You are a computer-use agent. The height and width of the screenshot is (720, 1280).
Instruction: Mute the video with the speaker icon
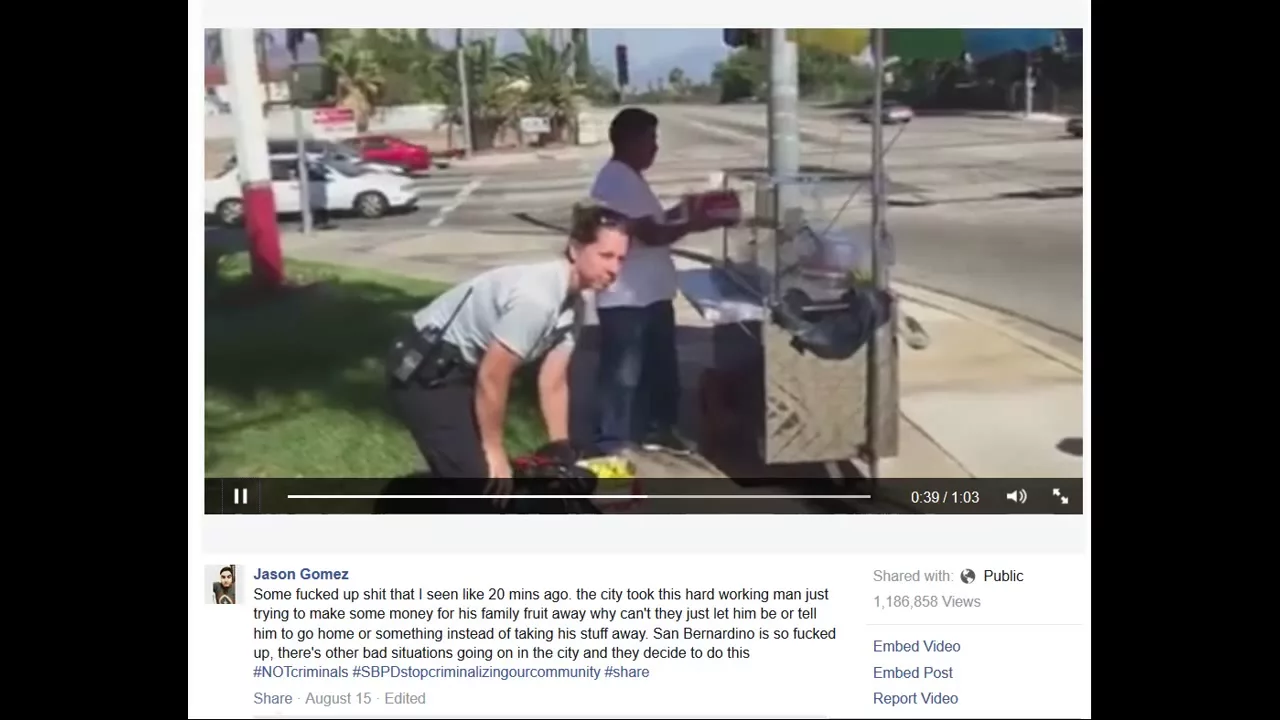(x=1016, y=496)
